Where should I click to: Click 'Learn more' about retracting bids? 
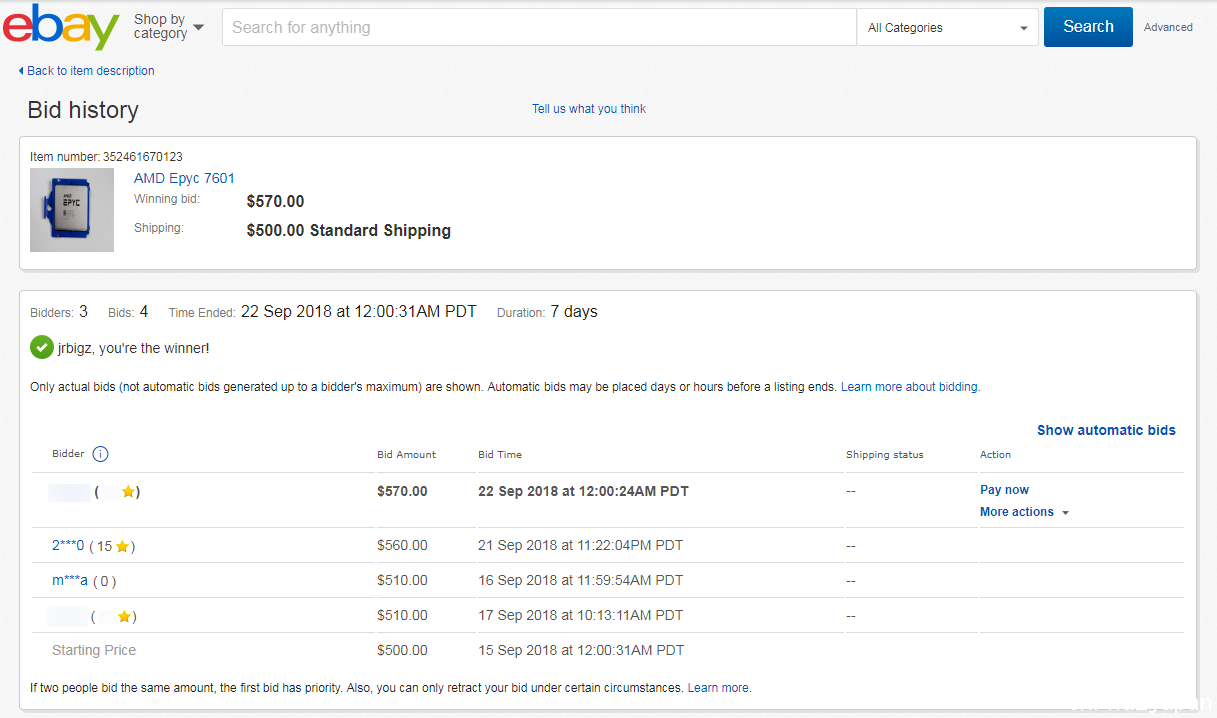click(x=719, y=688)
